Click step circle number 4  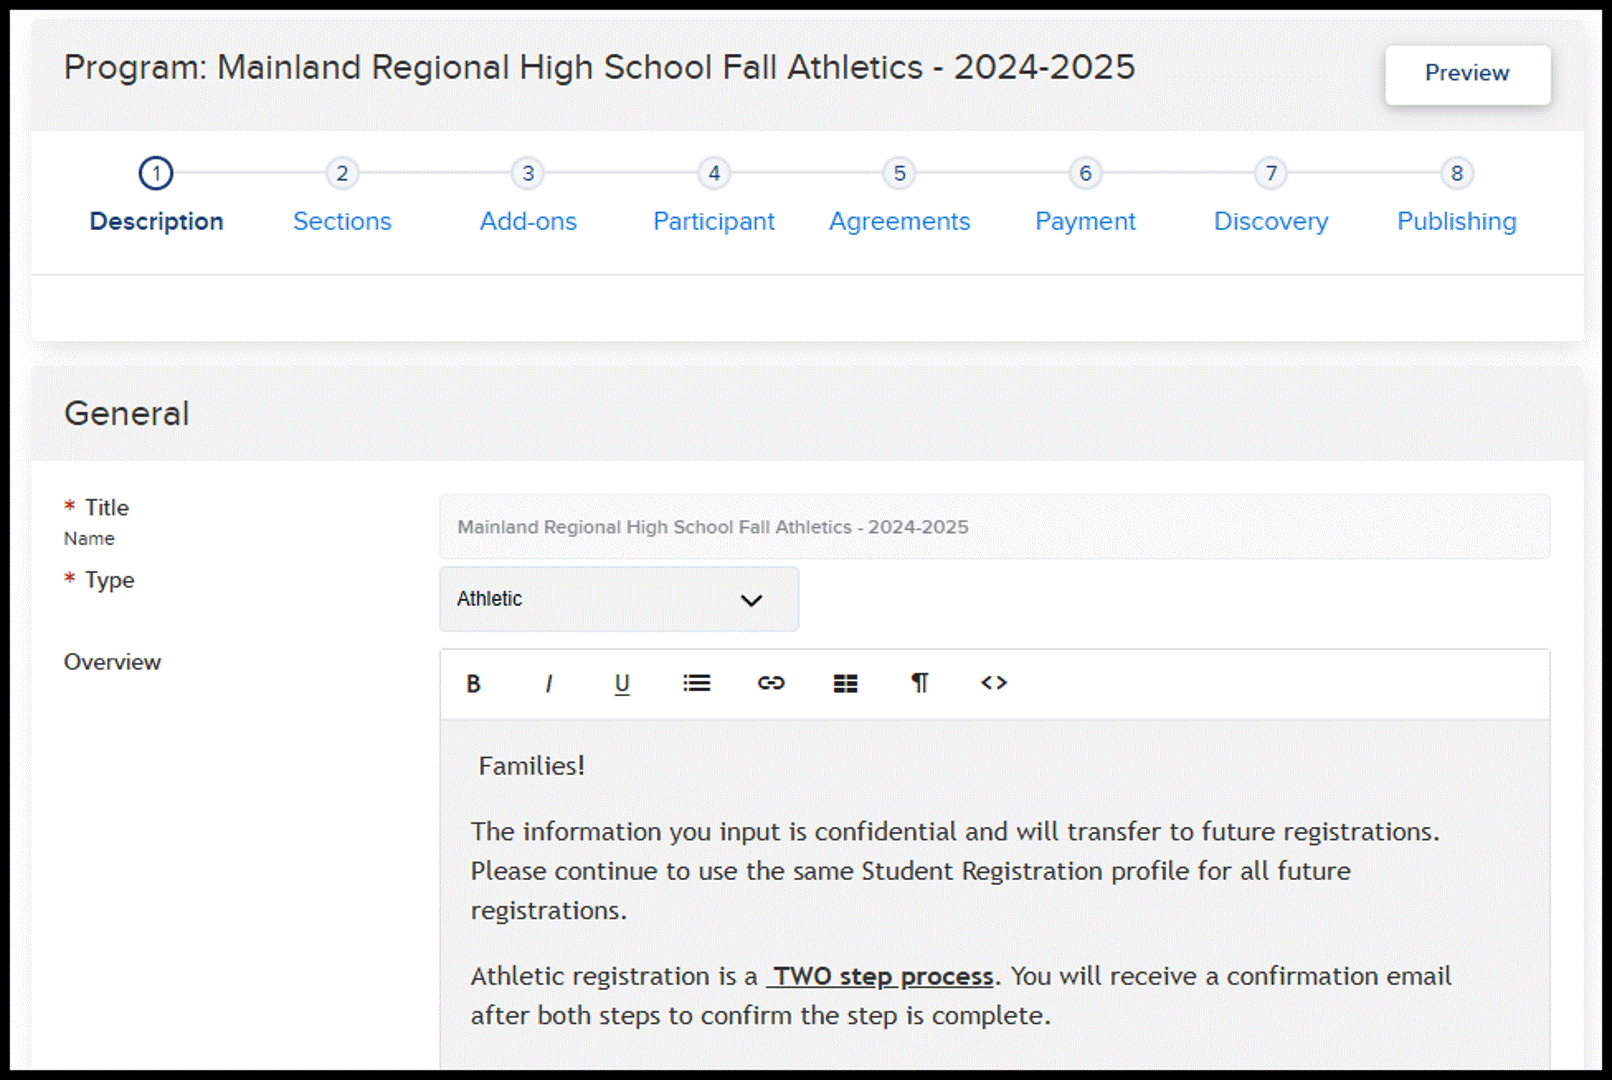point(714,173)
